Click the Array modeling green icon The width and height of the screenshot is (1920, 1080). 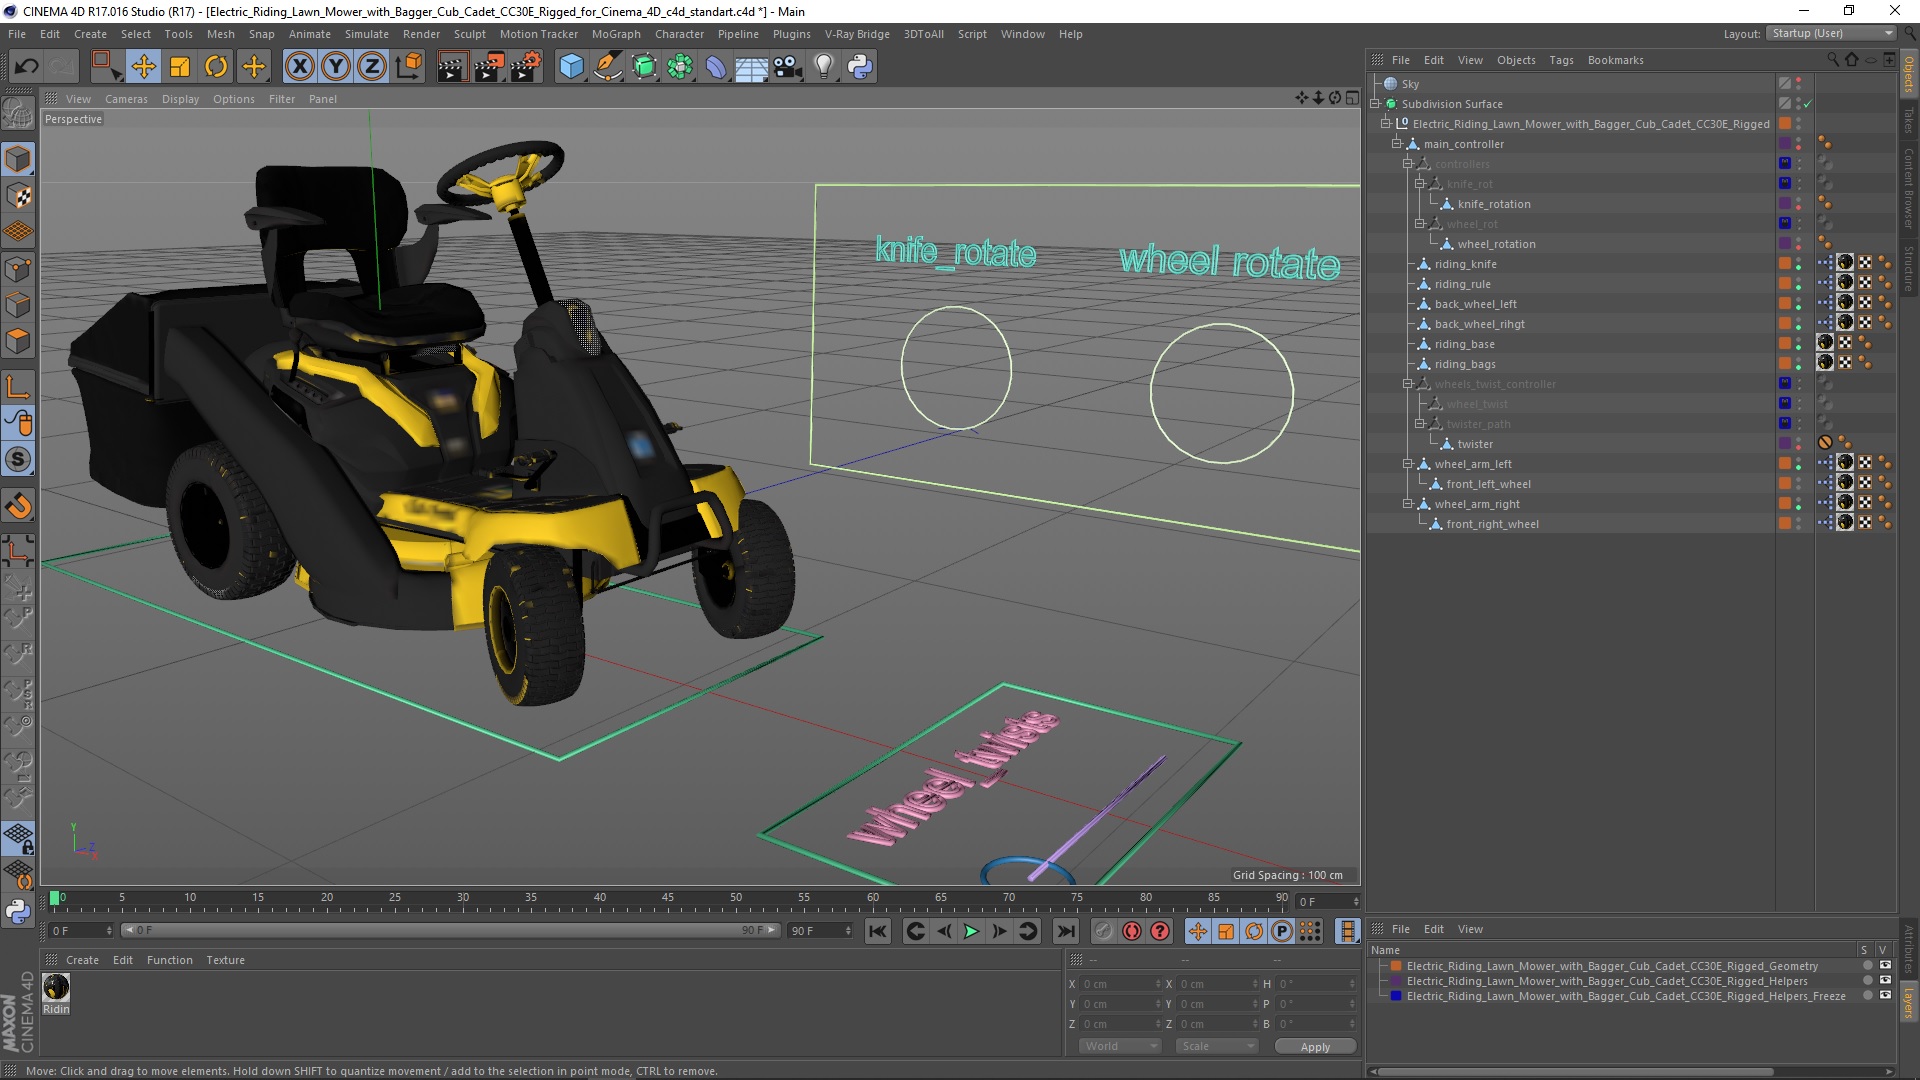click(681, 67)
